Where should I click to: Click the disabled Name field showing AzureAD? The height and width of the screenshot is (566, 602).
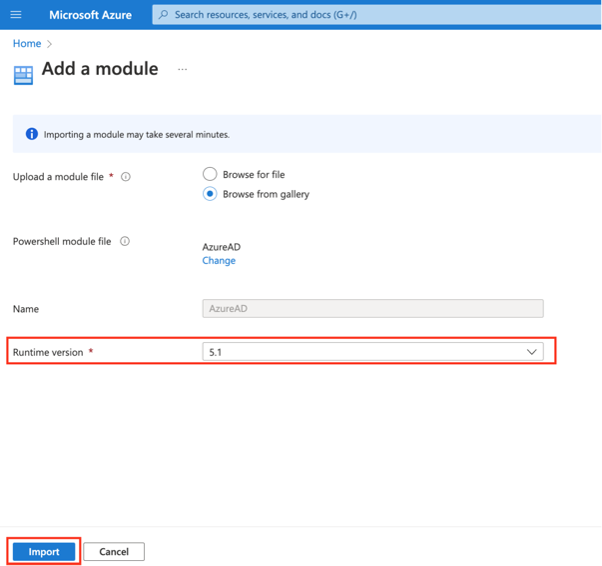[x=372, y=308]
